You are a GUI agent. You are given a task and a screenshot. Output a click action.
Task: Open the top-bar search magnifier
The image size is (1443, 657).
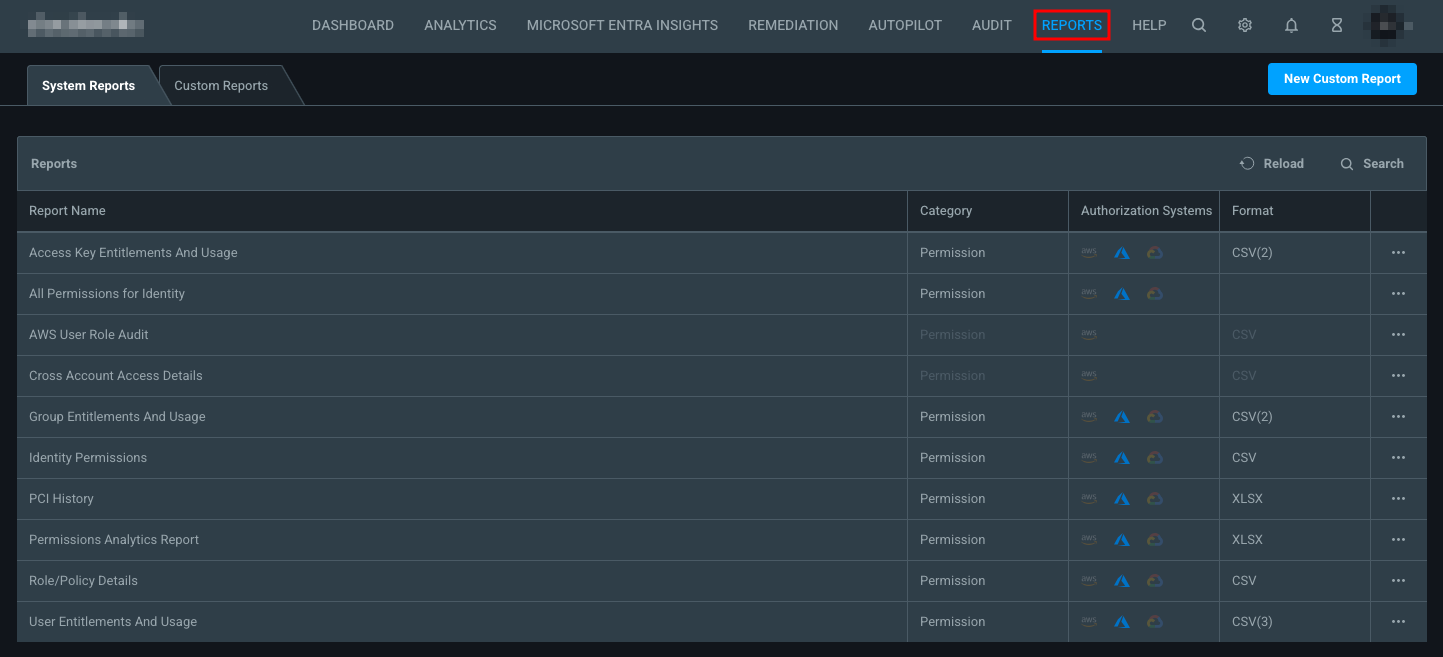1199,25
